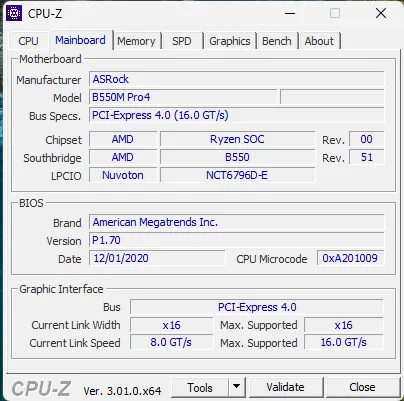The height and width of the screenshot is (401, 404).
Task: Open the About tab
Action: (x=319, y=41)
